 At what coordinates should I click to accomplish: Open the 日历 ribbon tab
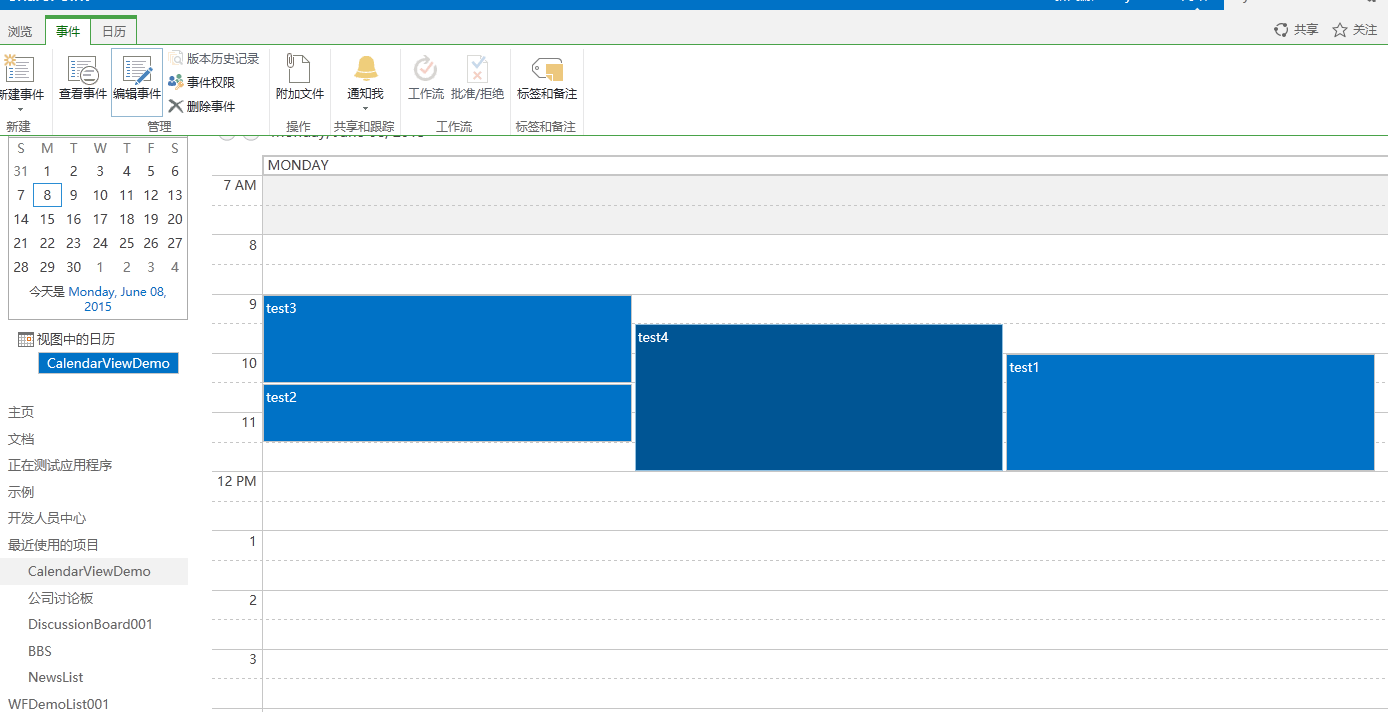tap(114, 32)
